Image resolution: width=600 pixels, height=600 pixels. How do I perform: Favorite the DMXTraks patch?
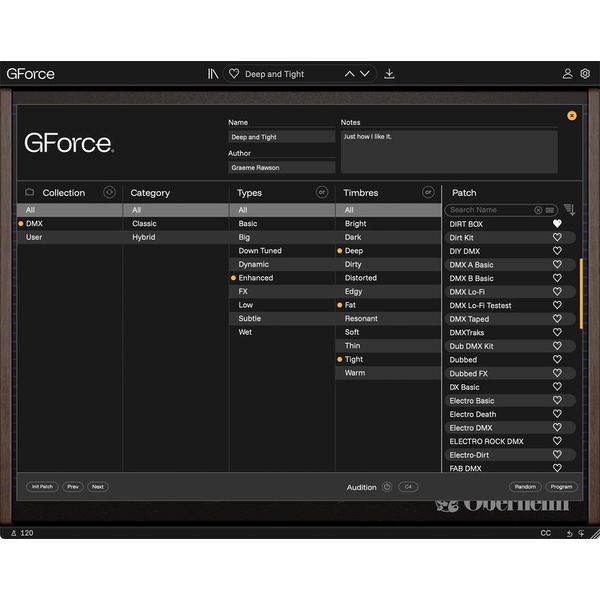click(557, 332)
